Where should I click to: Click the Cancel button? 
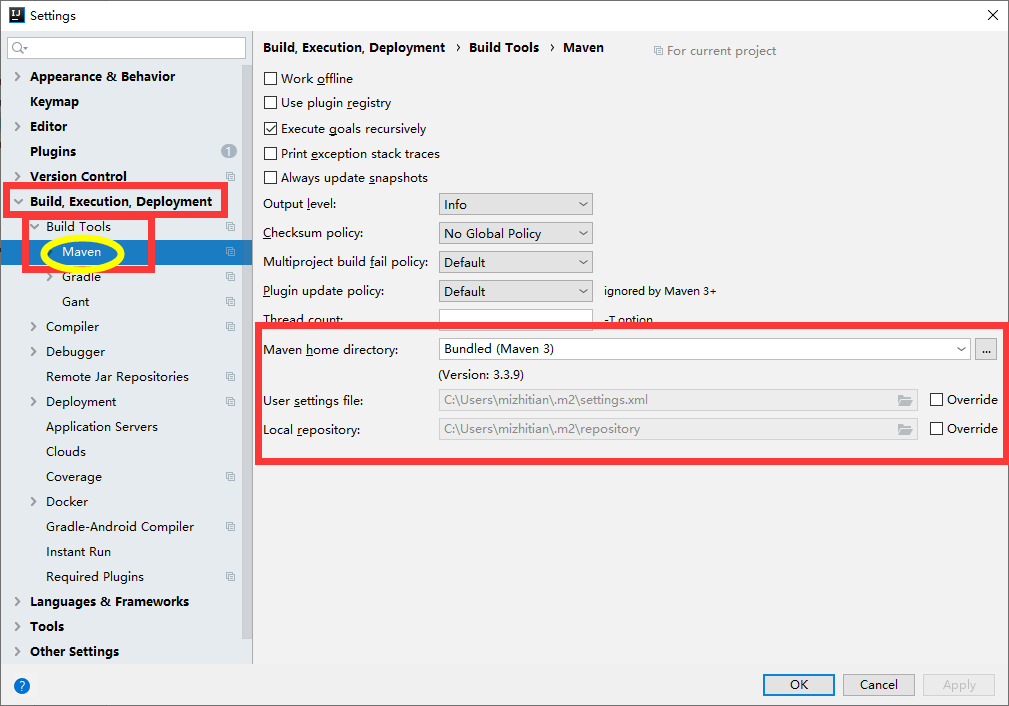click(x=878, y=685)
